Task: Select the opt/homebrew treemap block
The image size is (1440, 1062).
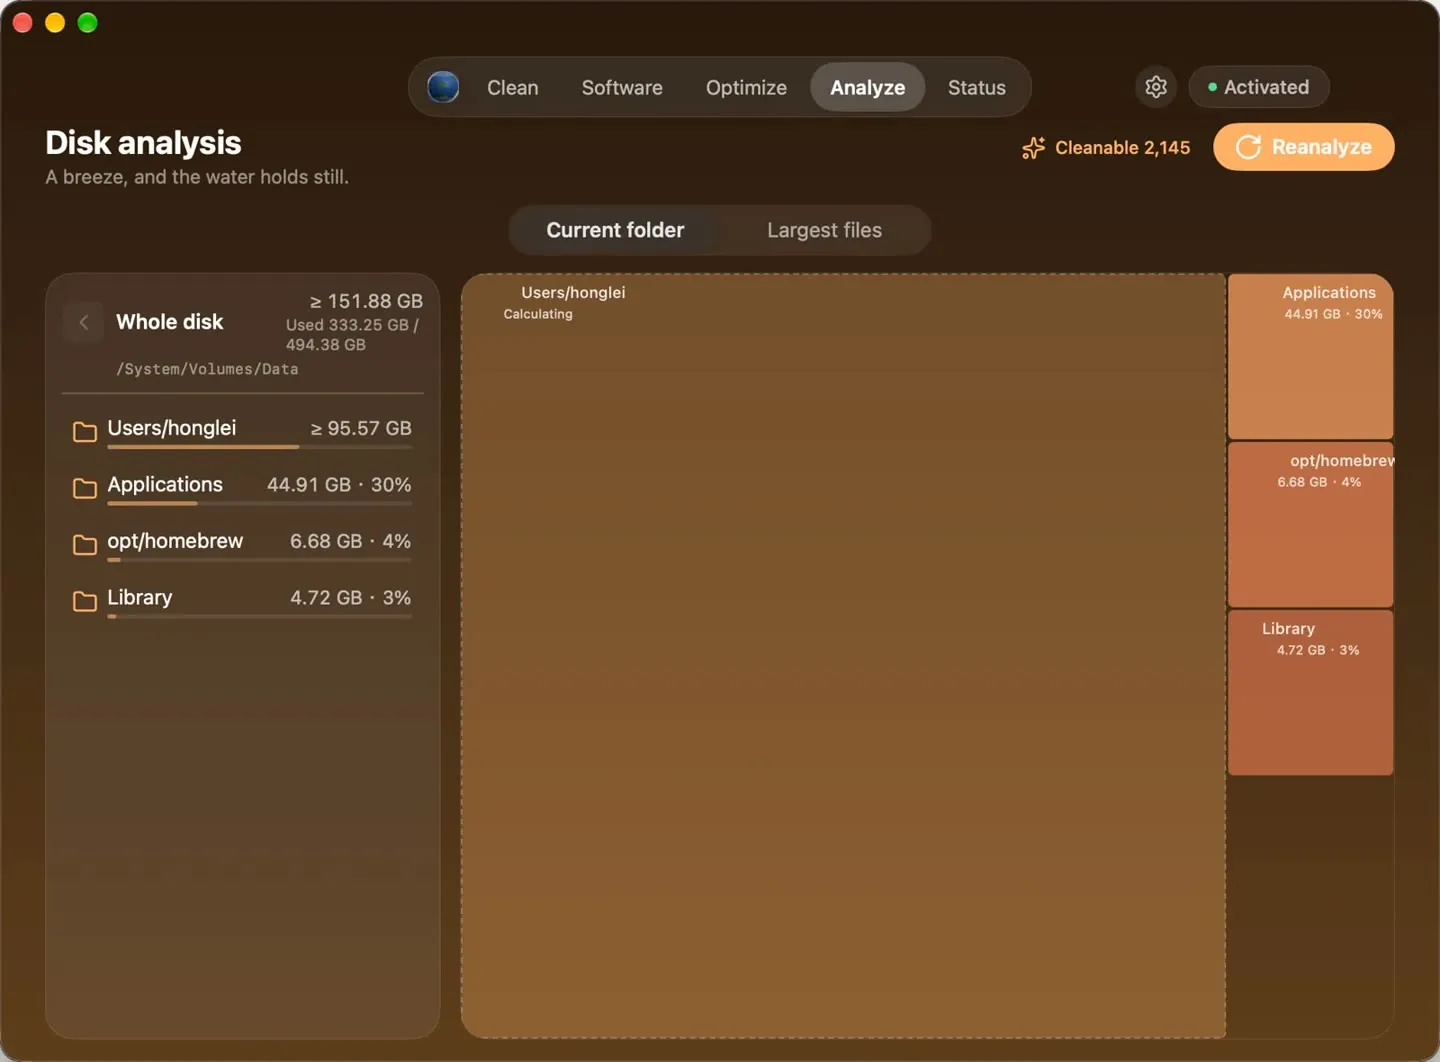Action: [x=1310, y=525]
